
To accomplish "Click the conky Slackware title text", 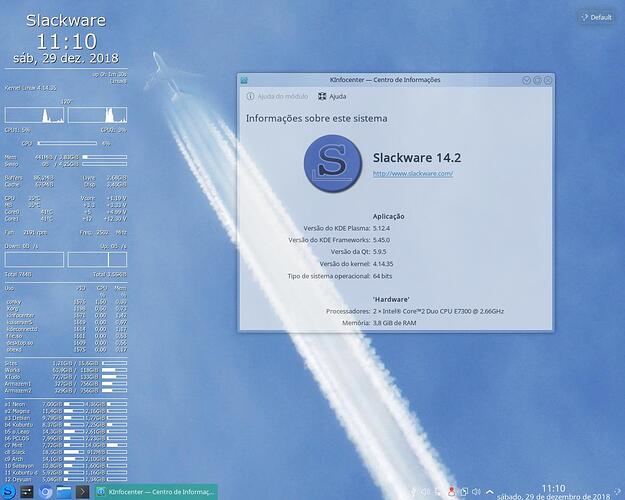I will coord(66,20).
